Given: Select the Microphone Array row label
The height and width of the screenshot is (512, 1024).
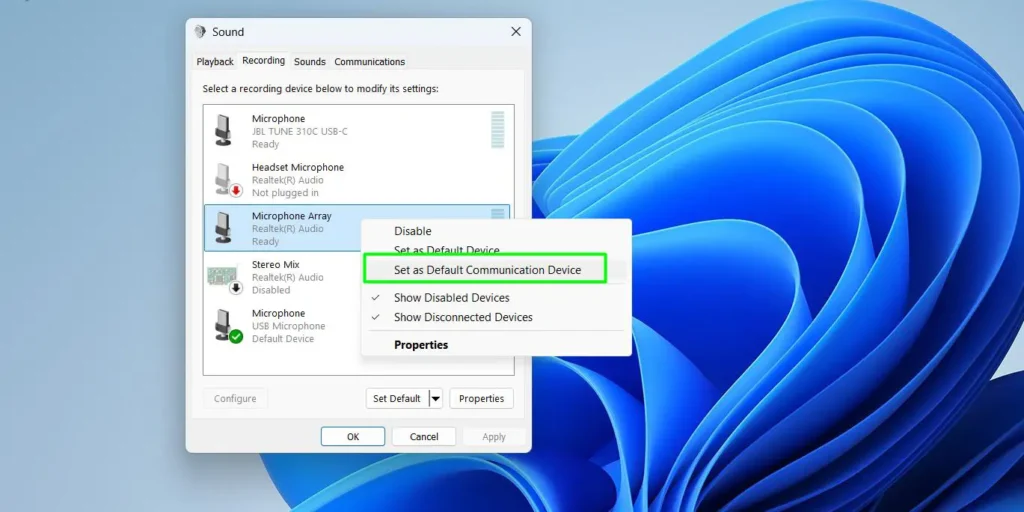Looking at the screenshot, I should pos(292,216).
